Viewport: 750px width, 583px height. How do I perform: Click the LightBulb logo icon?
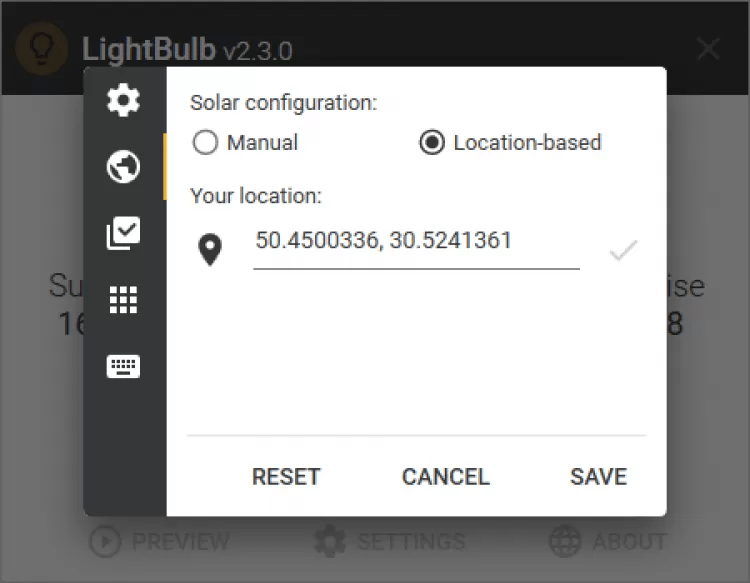[x=42, y=48]
